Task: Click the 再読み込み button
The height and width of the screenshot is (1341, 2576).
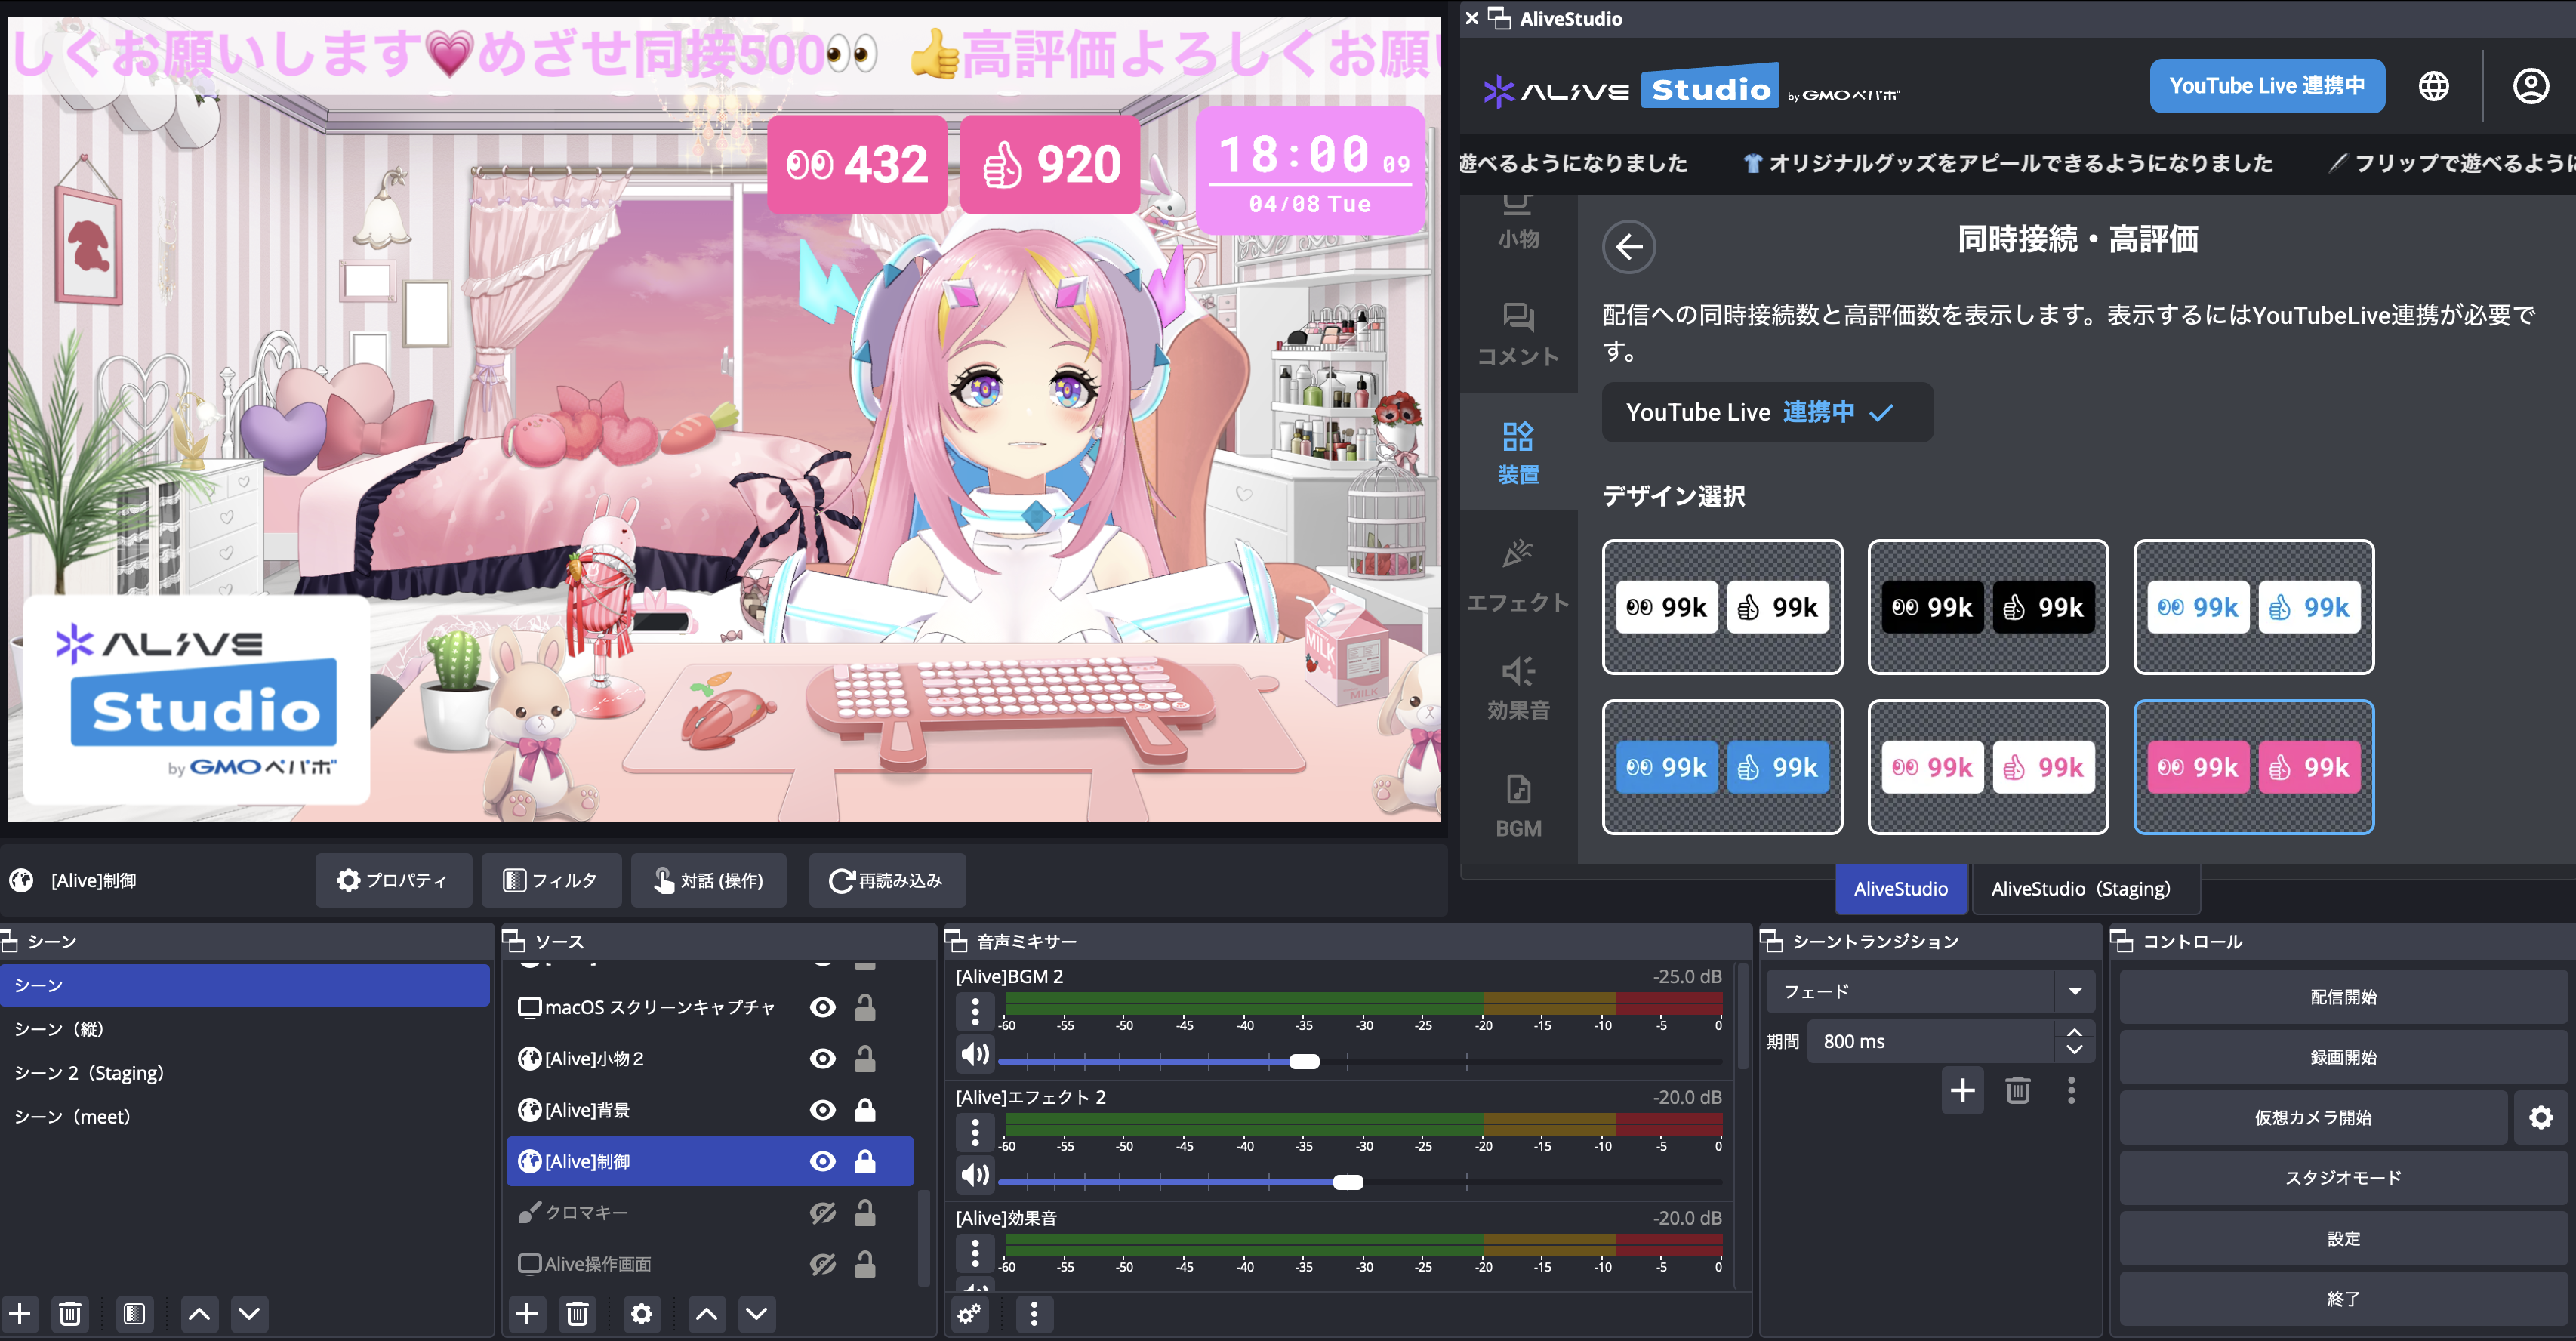Action: pyautogui.click(x=887, y=880)
